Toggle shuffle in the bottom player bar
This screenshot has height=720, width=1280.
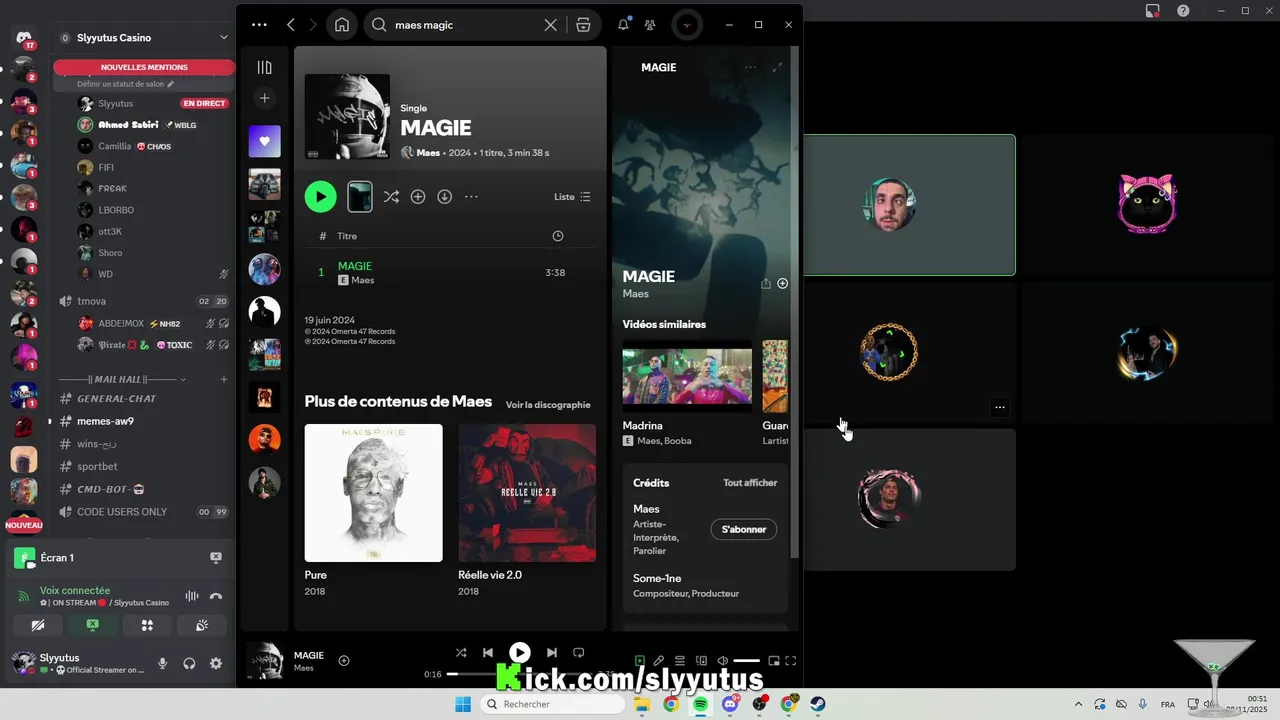point(461,653)
